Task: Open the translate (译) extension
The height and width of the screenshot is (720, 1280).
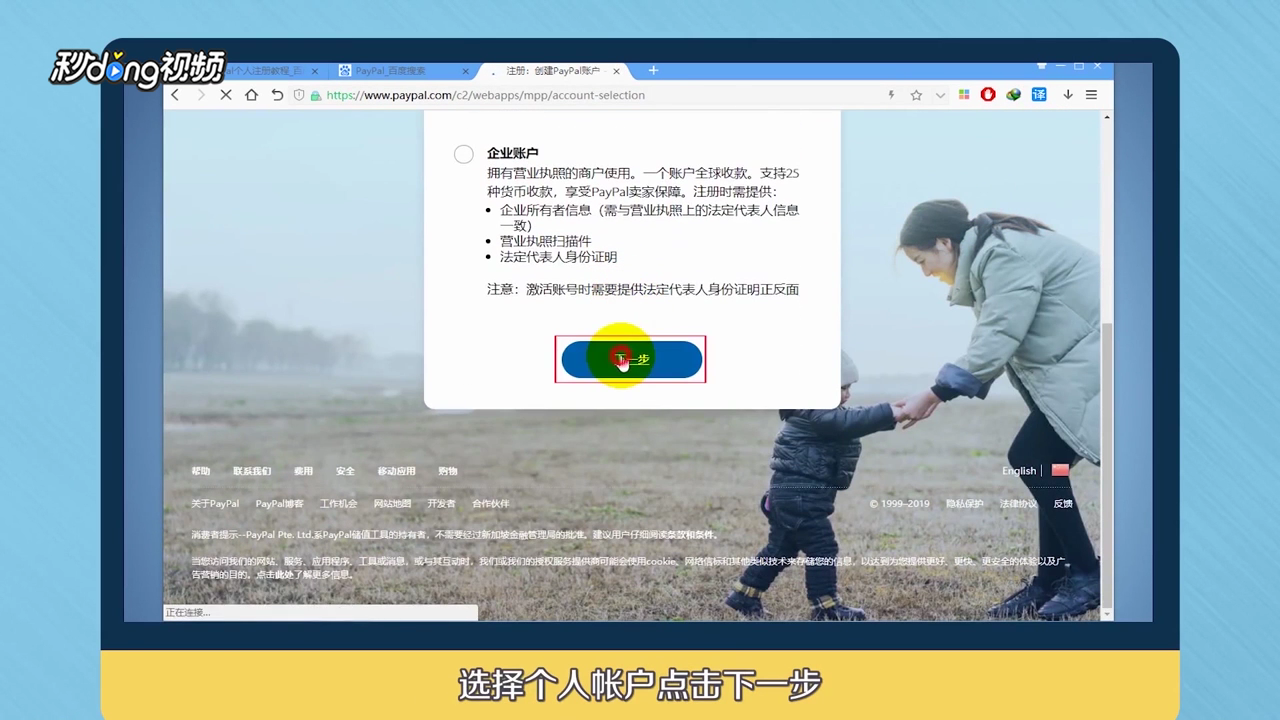Action: (x=1038, y=94)
